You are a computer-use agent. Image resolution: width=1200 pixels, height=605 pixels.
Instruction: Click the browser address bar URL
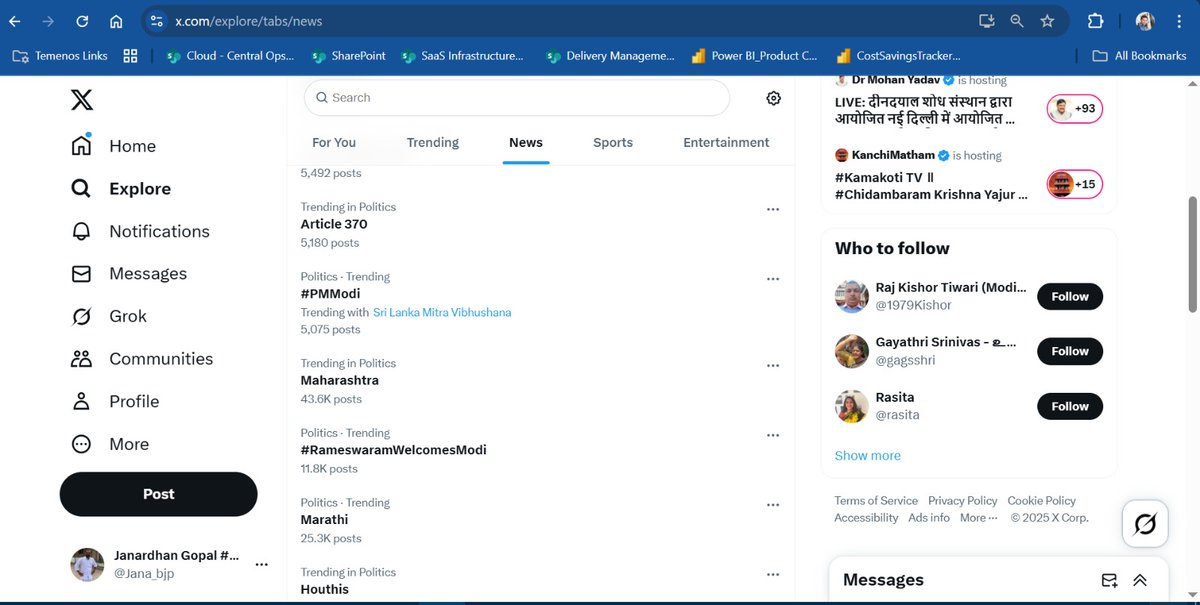point(249,21)
